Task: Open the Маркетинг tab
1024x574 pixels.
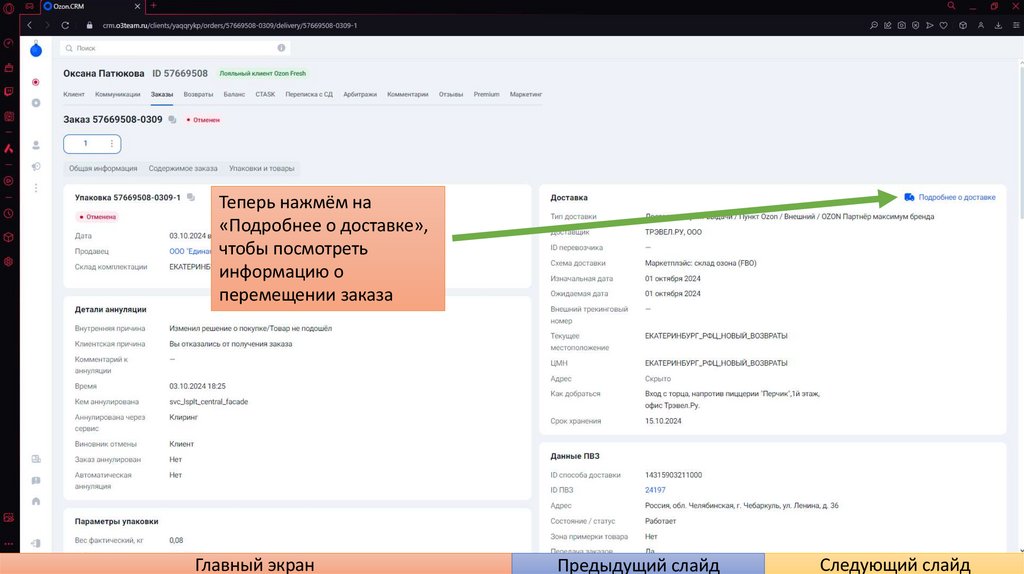Action: tap(526, 94)
